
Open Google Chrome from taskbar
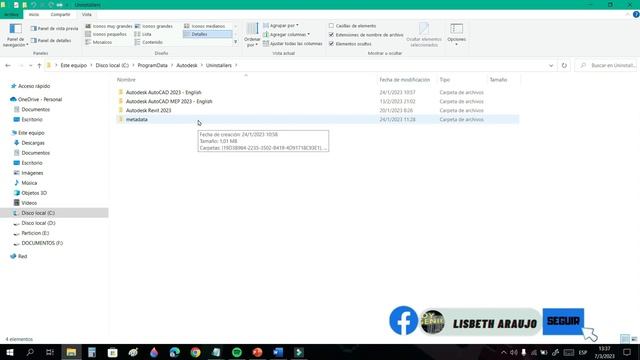pos(196,352)
